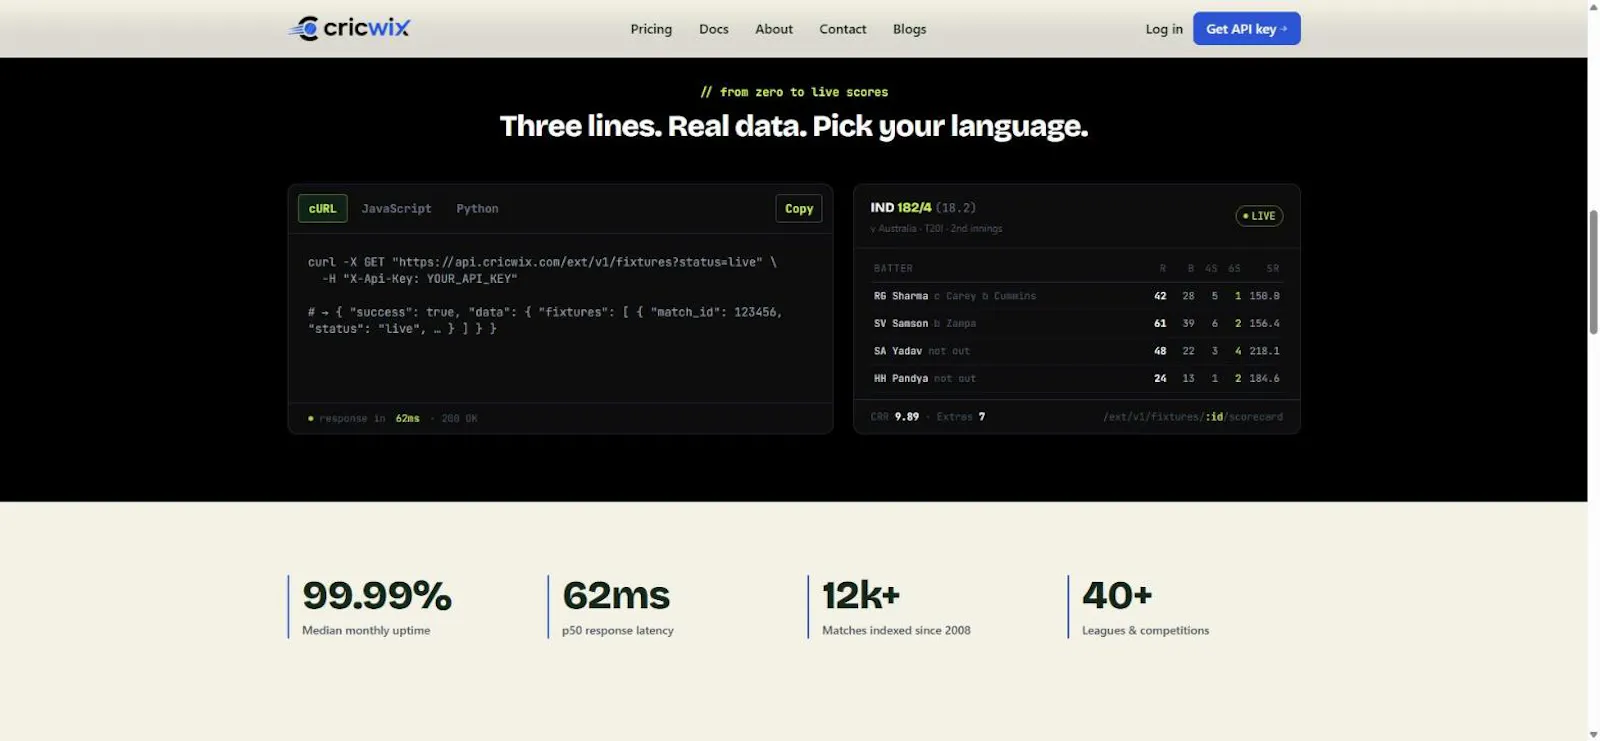Open the Contact page

[x=843, y=29]
